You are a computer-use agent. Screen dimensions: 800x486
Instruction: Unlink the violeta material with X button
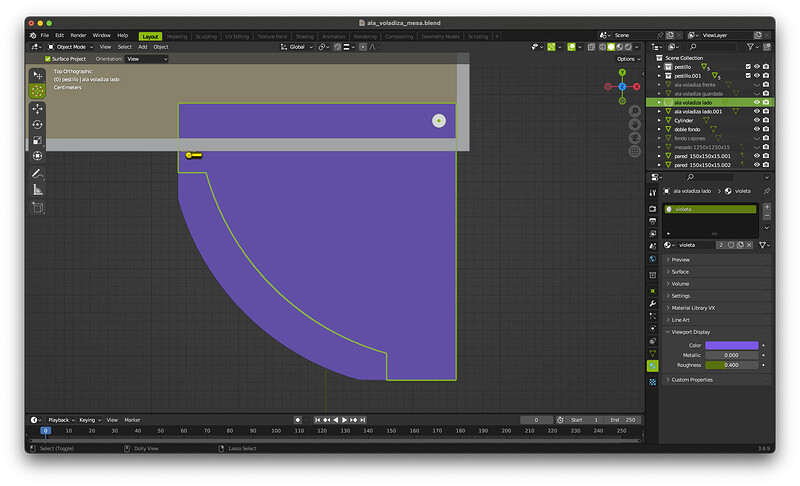tap(749, 245)
